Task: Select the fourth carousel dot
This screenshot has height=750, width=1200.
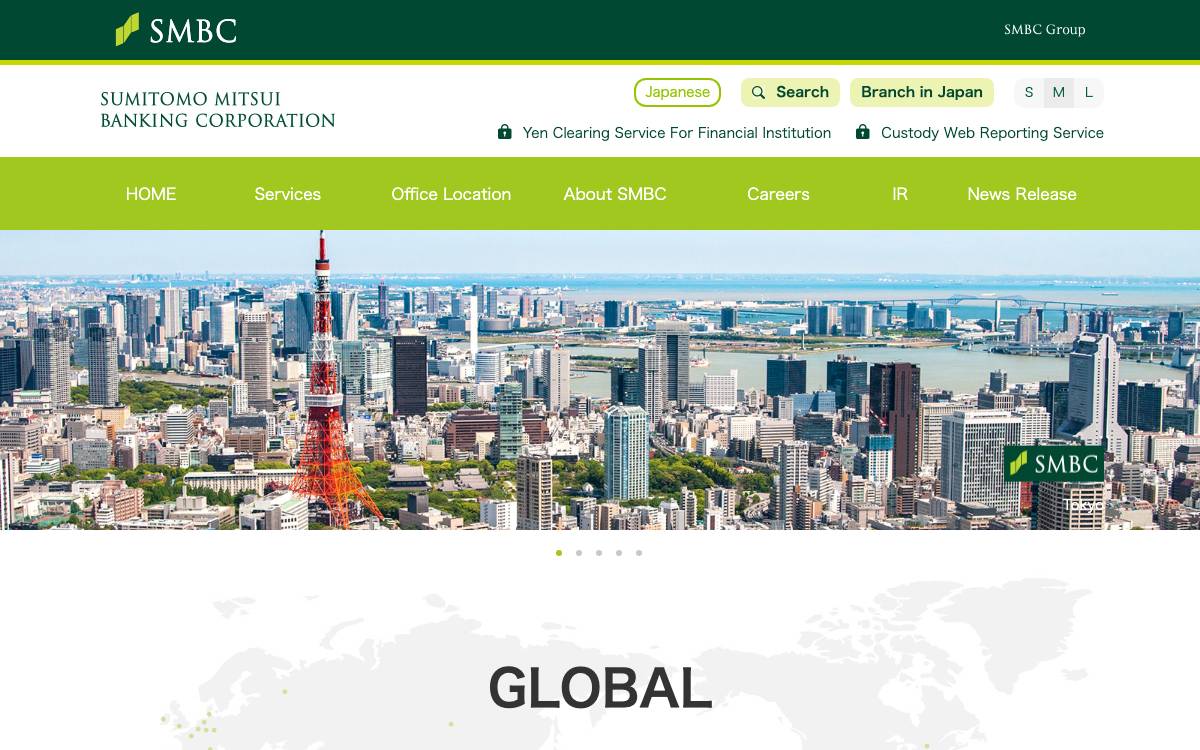Action: (619, 553)
